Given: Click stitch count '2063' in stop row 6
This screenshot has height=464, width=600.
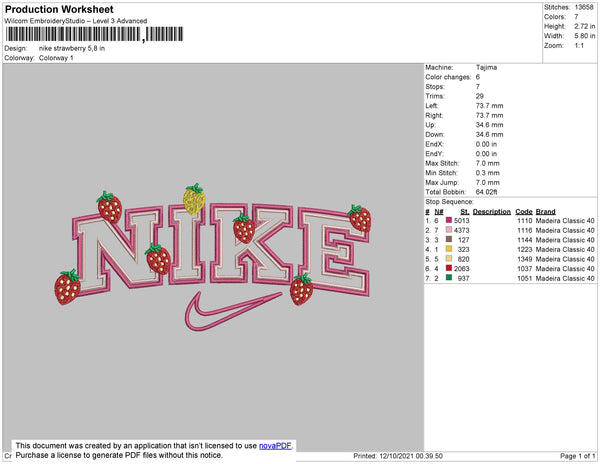Looking at the screenshot, I should pos(461,269).
